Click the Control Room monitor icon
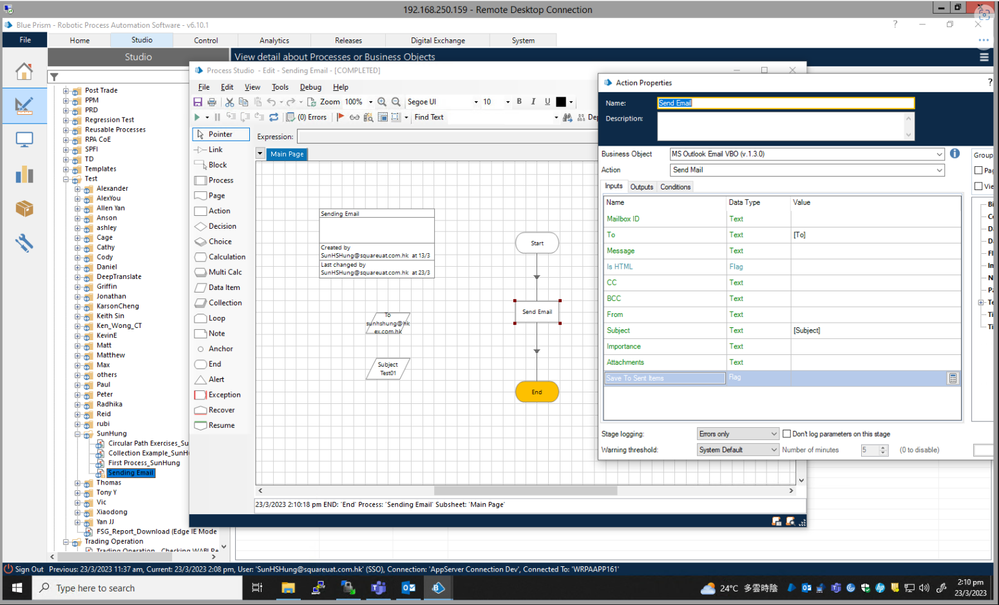Screen dimensions: 999x605 point(24,140)
